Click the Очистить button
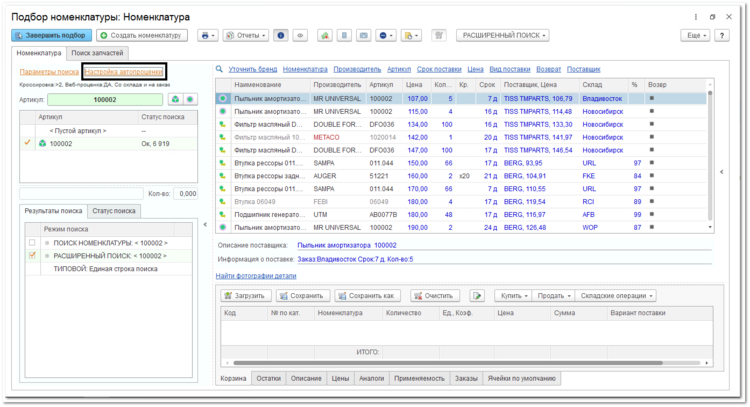Screen dimensions: 750x407 [434, 296]
